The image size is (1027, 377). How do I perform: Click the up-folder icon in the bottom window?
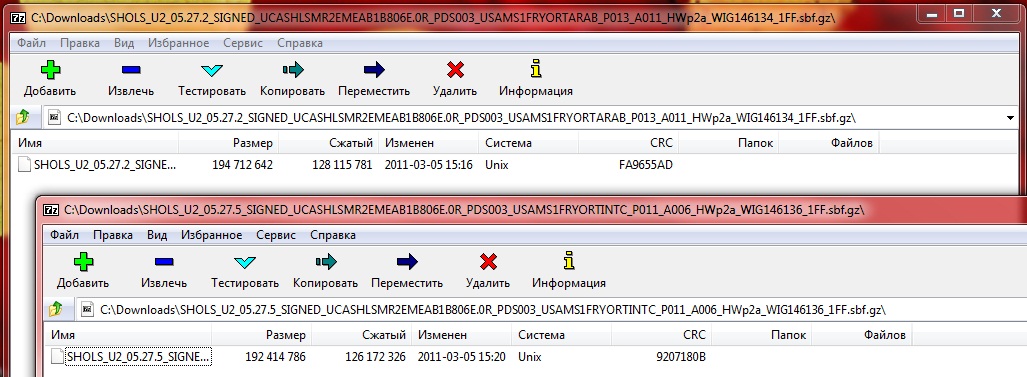(x=55, y=309)
